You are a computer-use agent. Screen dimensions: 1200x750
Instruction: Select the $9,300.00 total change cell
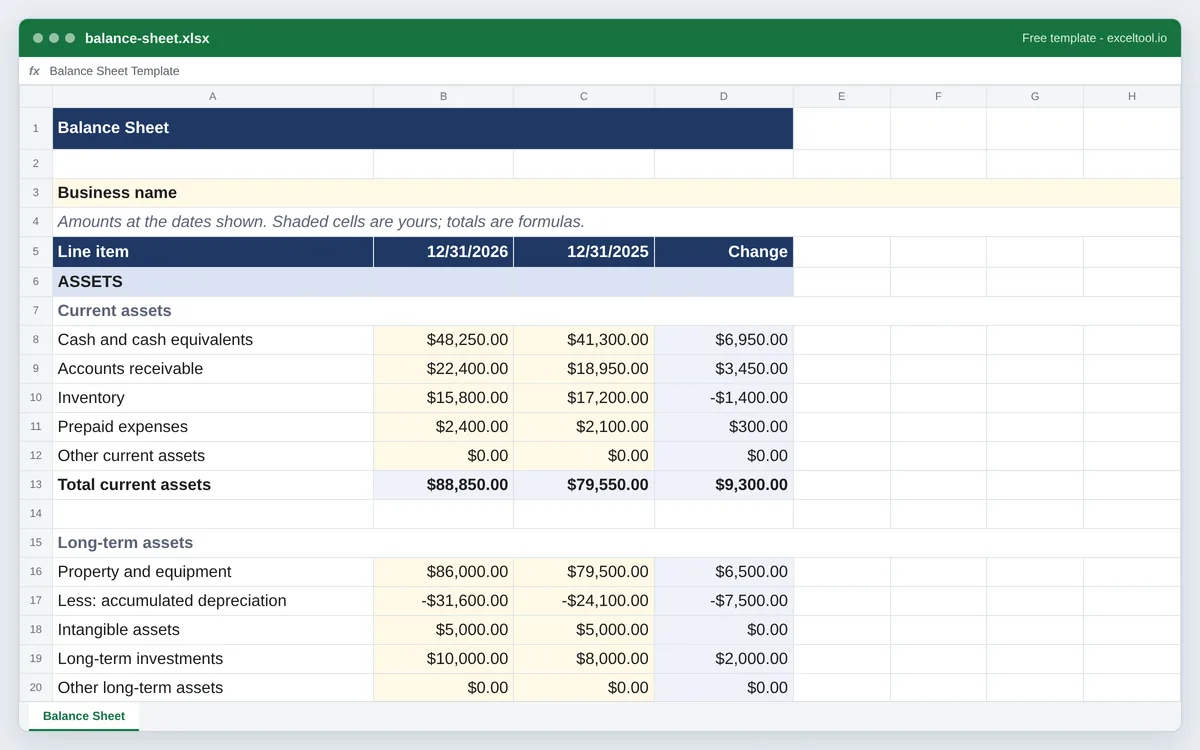724,485
